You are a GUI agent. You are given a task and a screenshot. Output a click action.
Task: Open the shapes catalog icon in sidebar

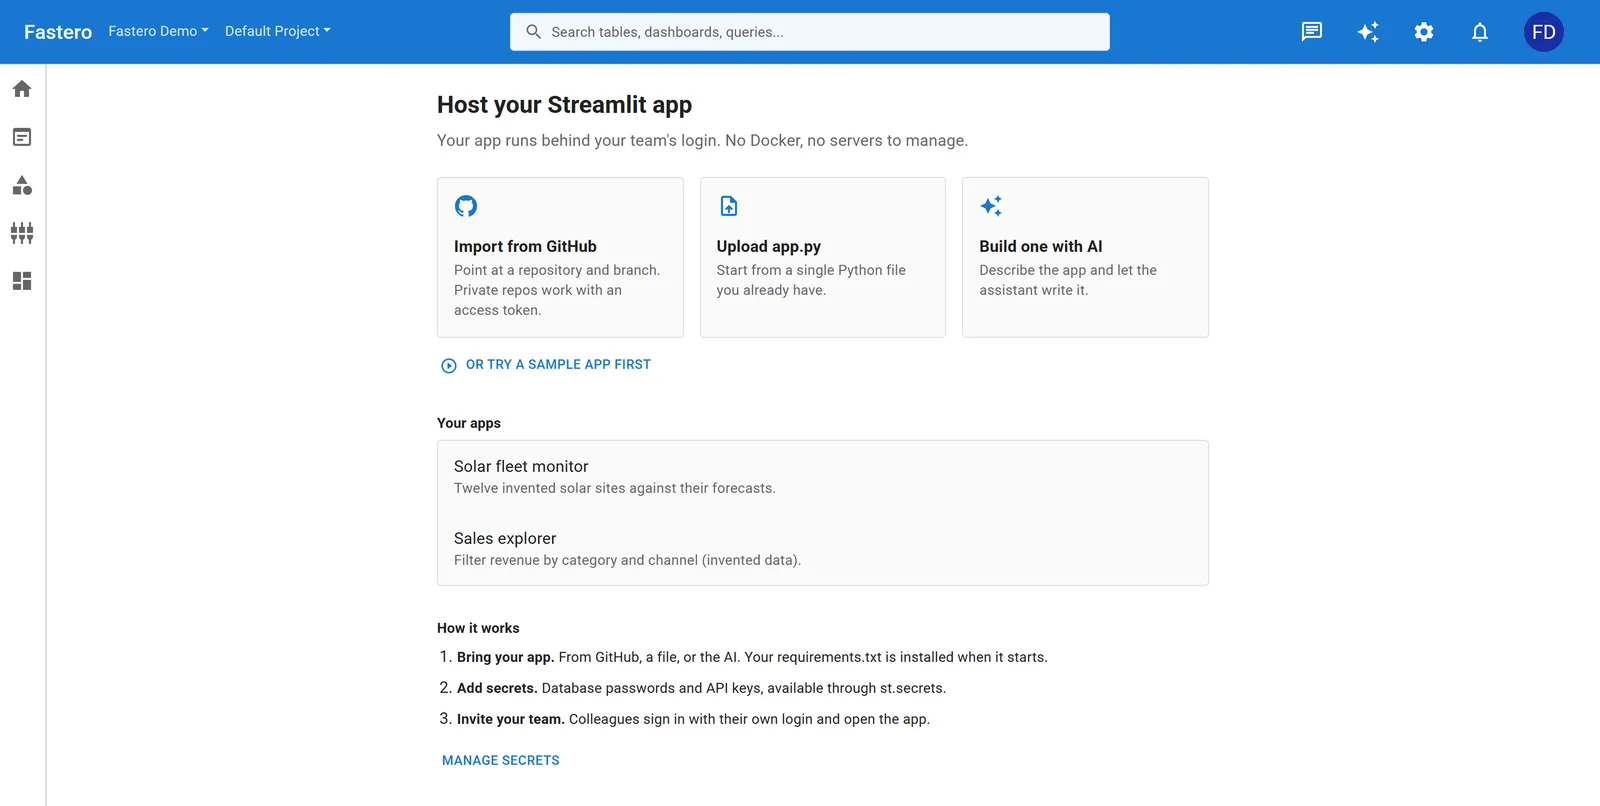tap(22, 185)
